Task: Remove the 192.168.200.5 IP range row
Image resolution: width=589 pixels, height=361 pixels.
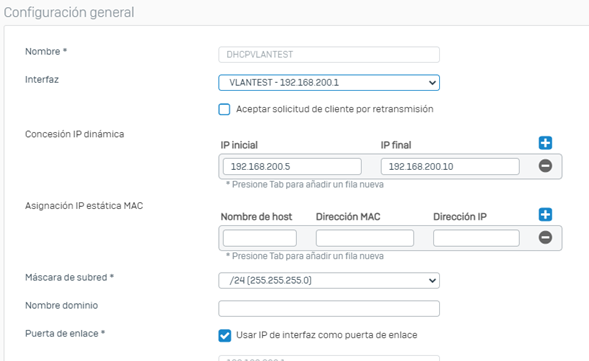Action: point(545,166)
